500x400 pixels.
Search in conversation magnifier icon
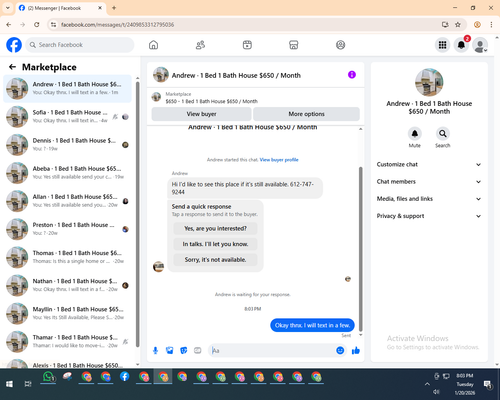[x=443, y=134]
